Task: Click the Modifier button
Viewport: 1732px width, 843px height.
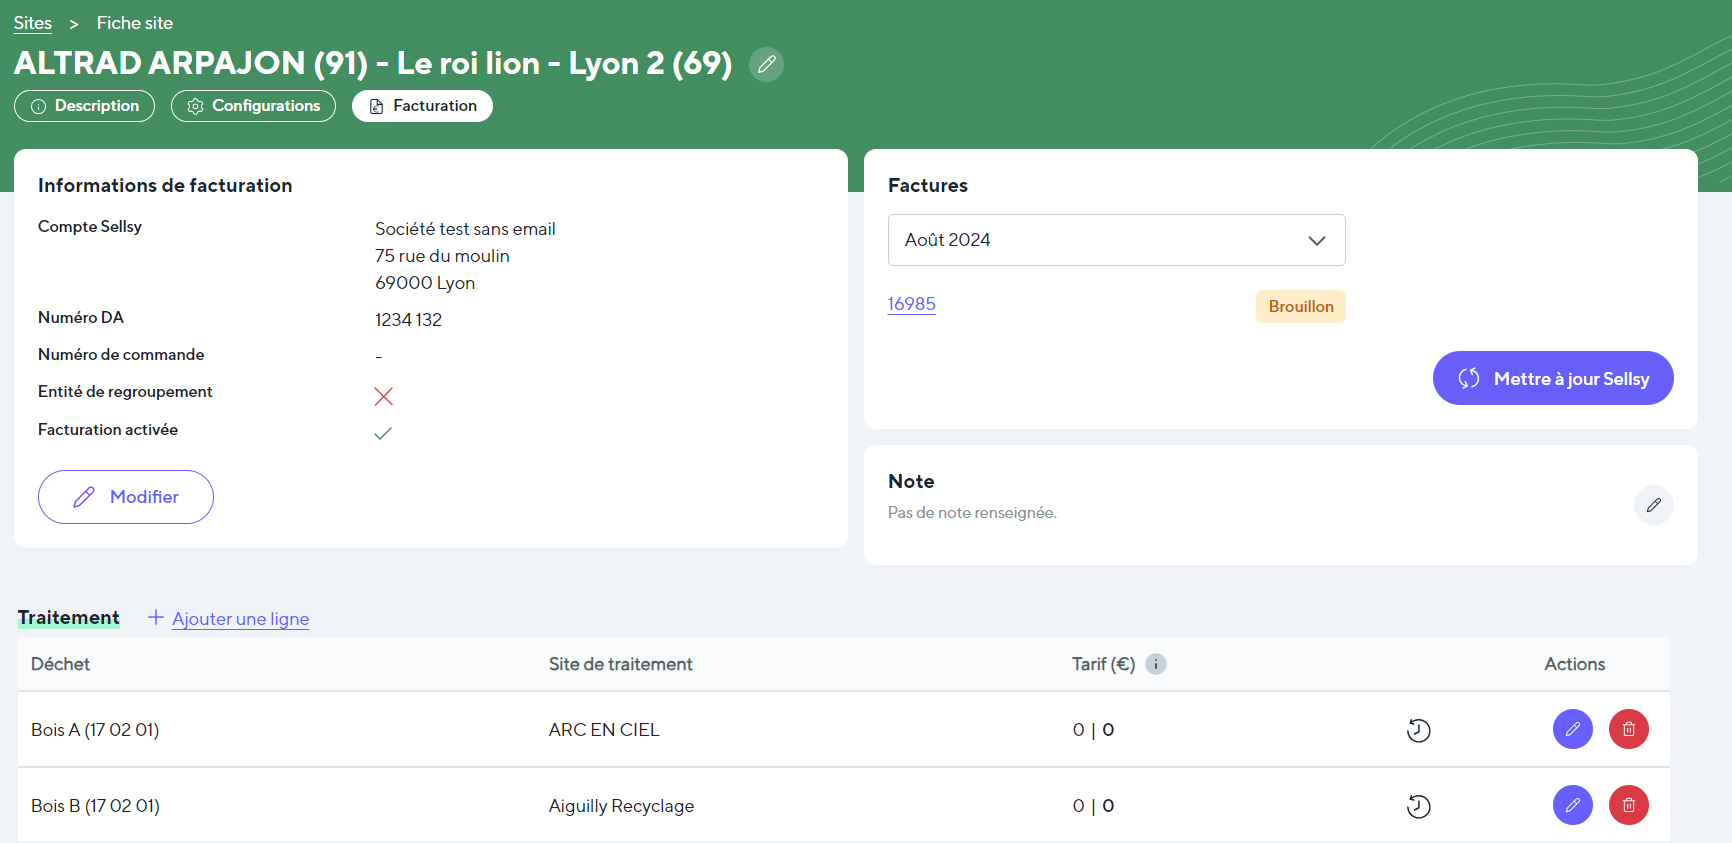Action: point(126,497)
